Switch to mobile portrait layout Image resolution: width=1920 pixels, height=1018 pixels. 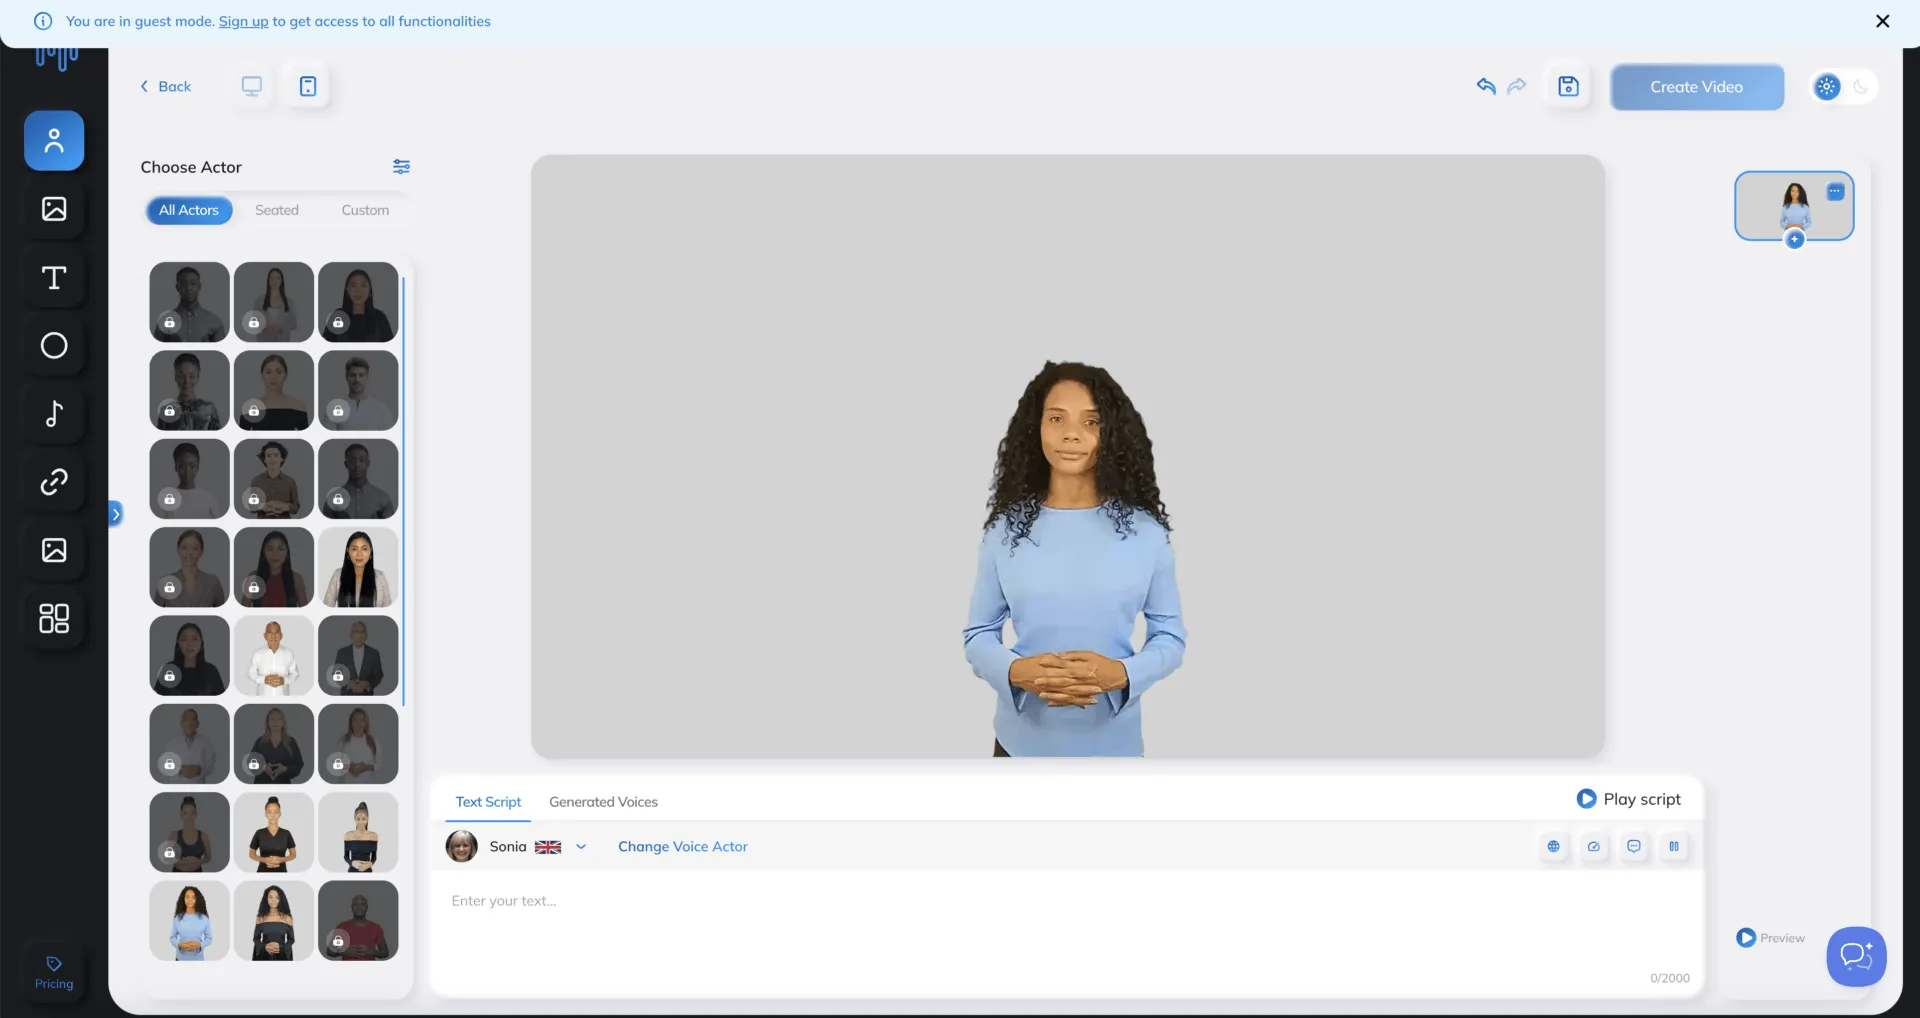308,86
